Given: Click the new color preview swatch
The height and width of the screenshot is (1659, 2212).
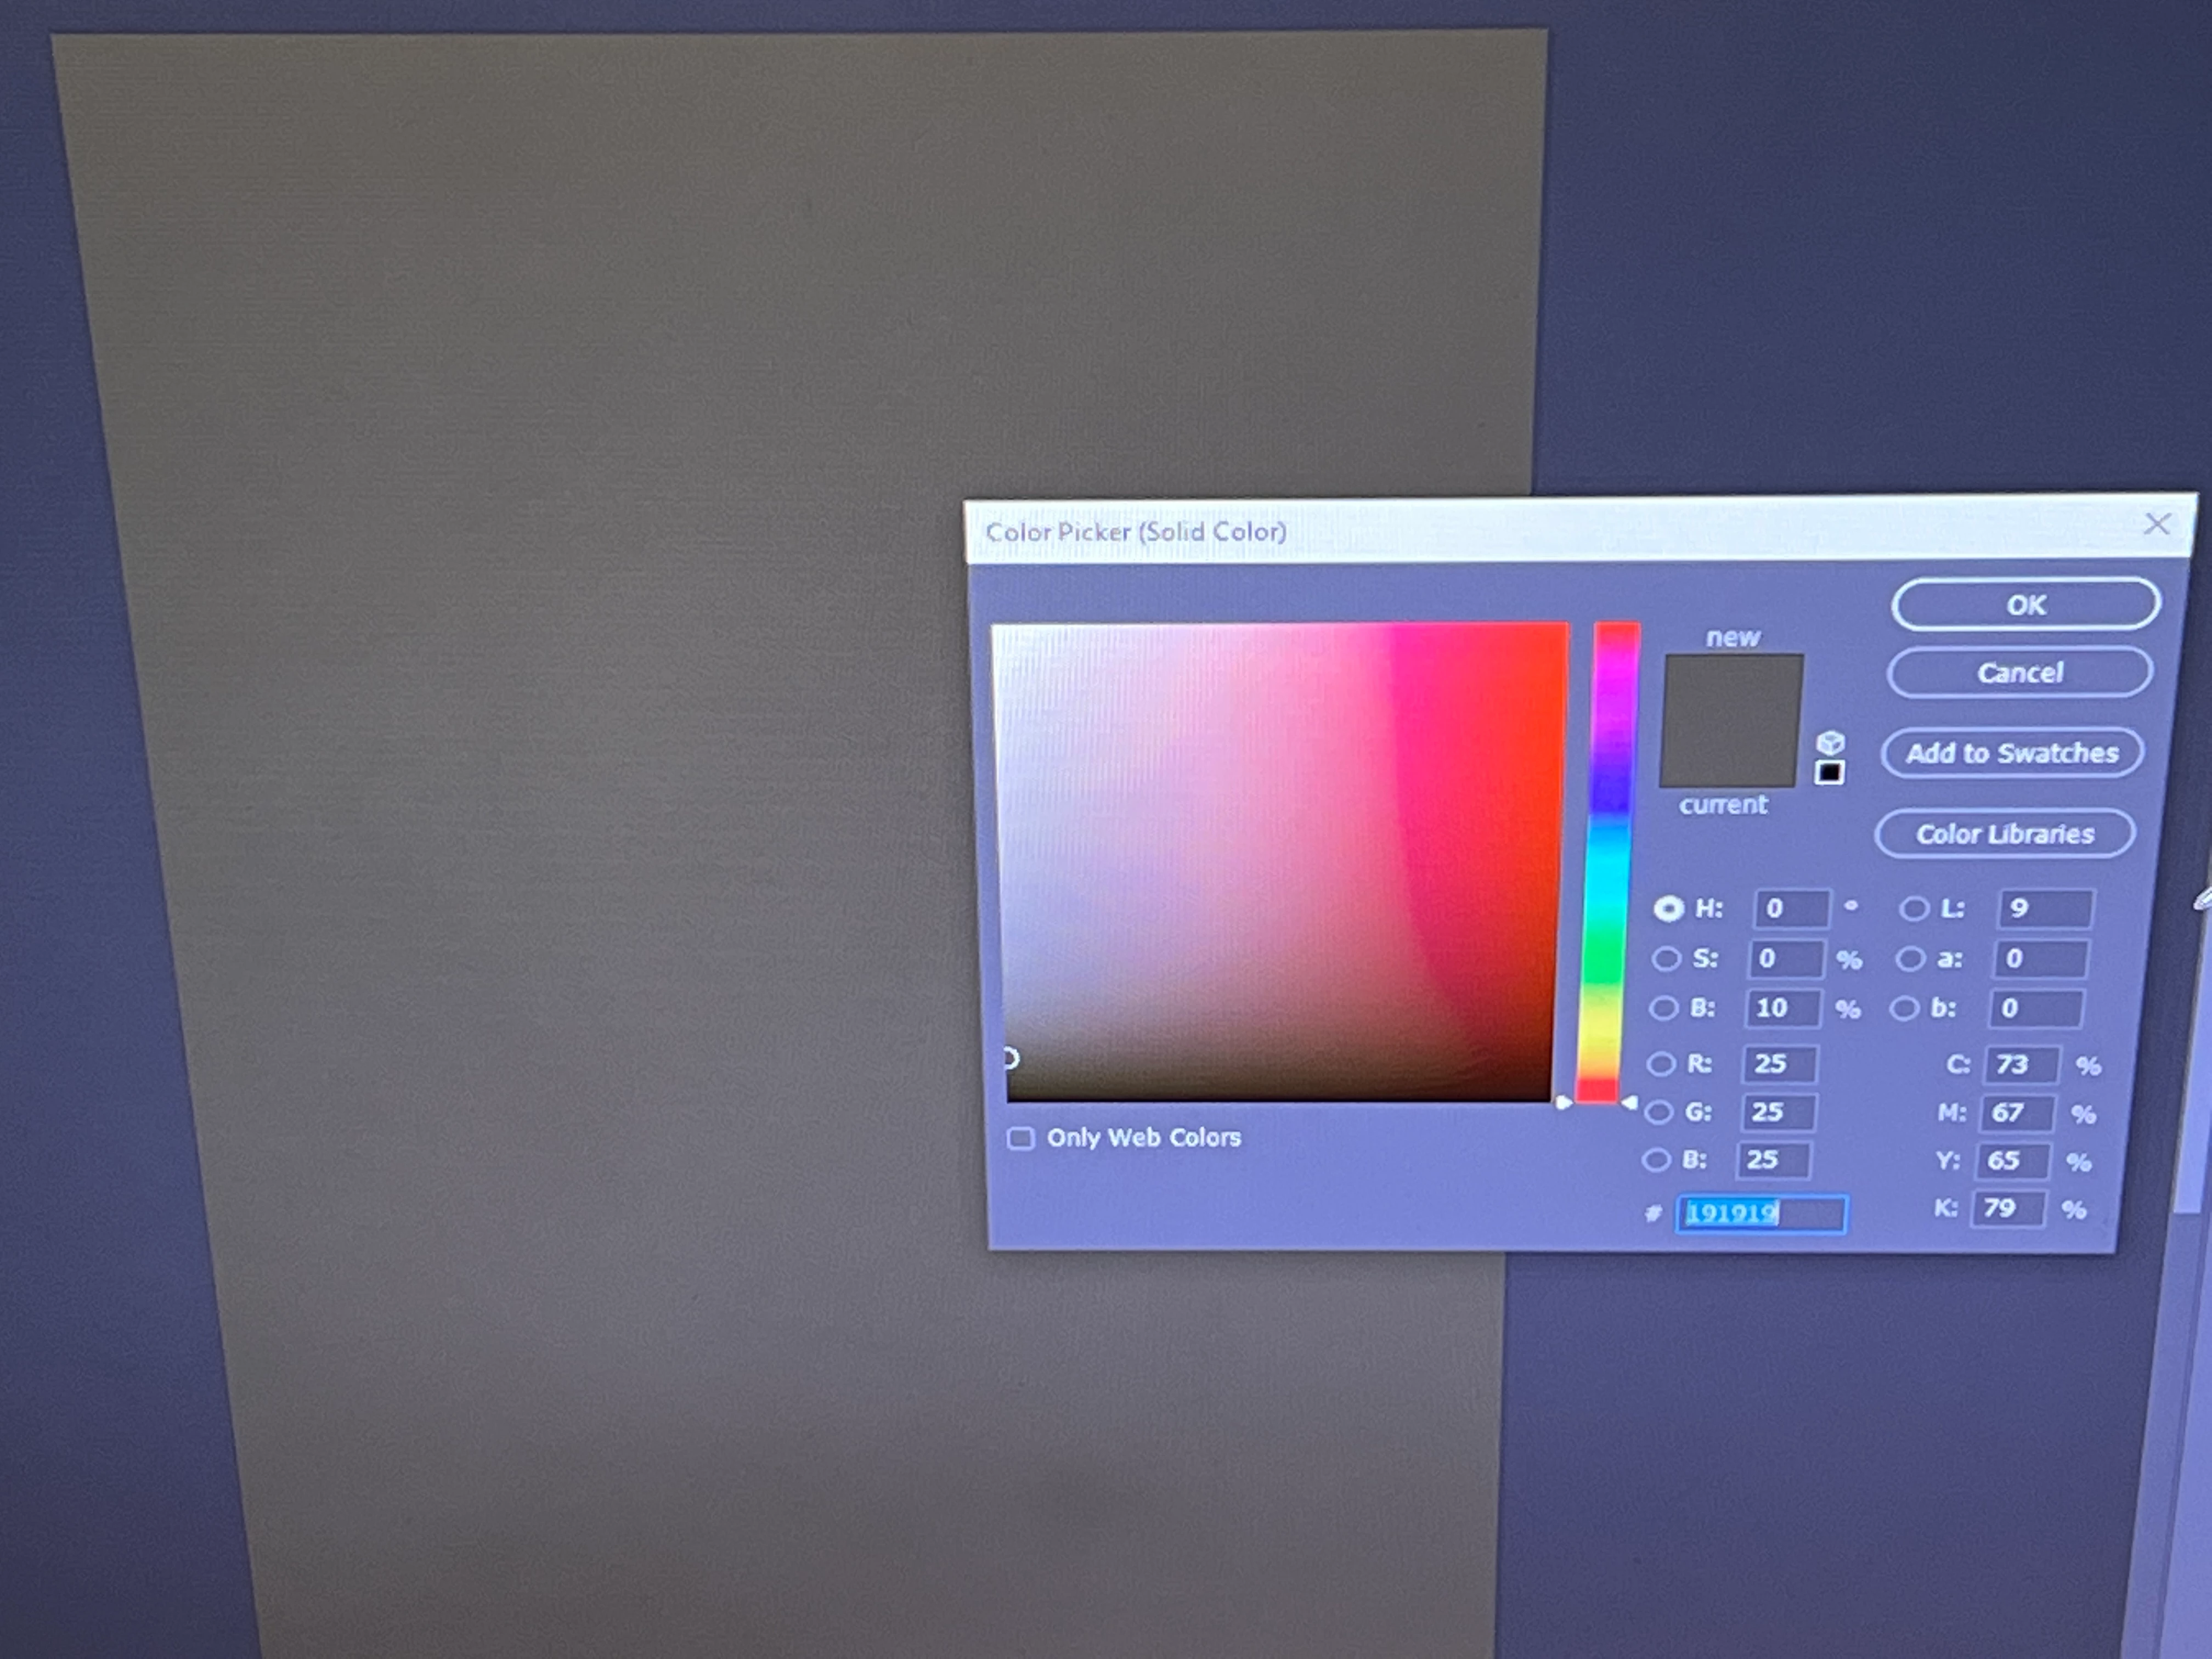Looking at the screenshot, I should pyautogui.click(x=1733, y=688).
